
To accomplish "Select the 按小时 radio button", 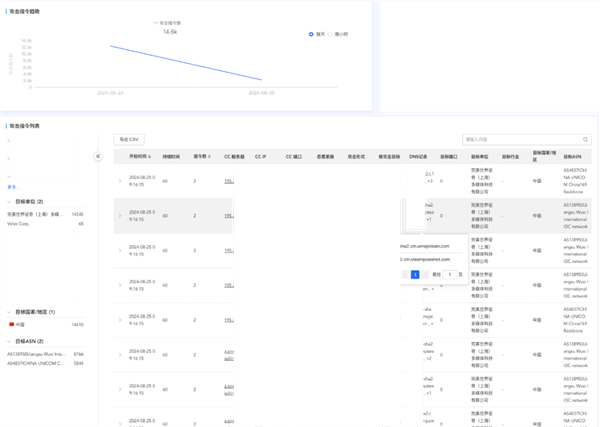I will point(330,34).
